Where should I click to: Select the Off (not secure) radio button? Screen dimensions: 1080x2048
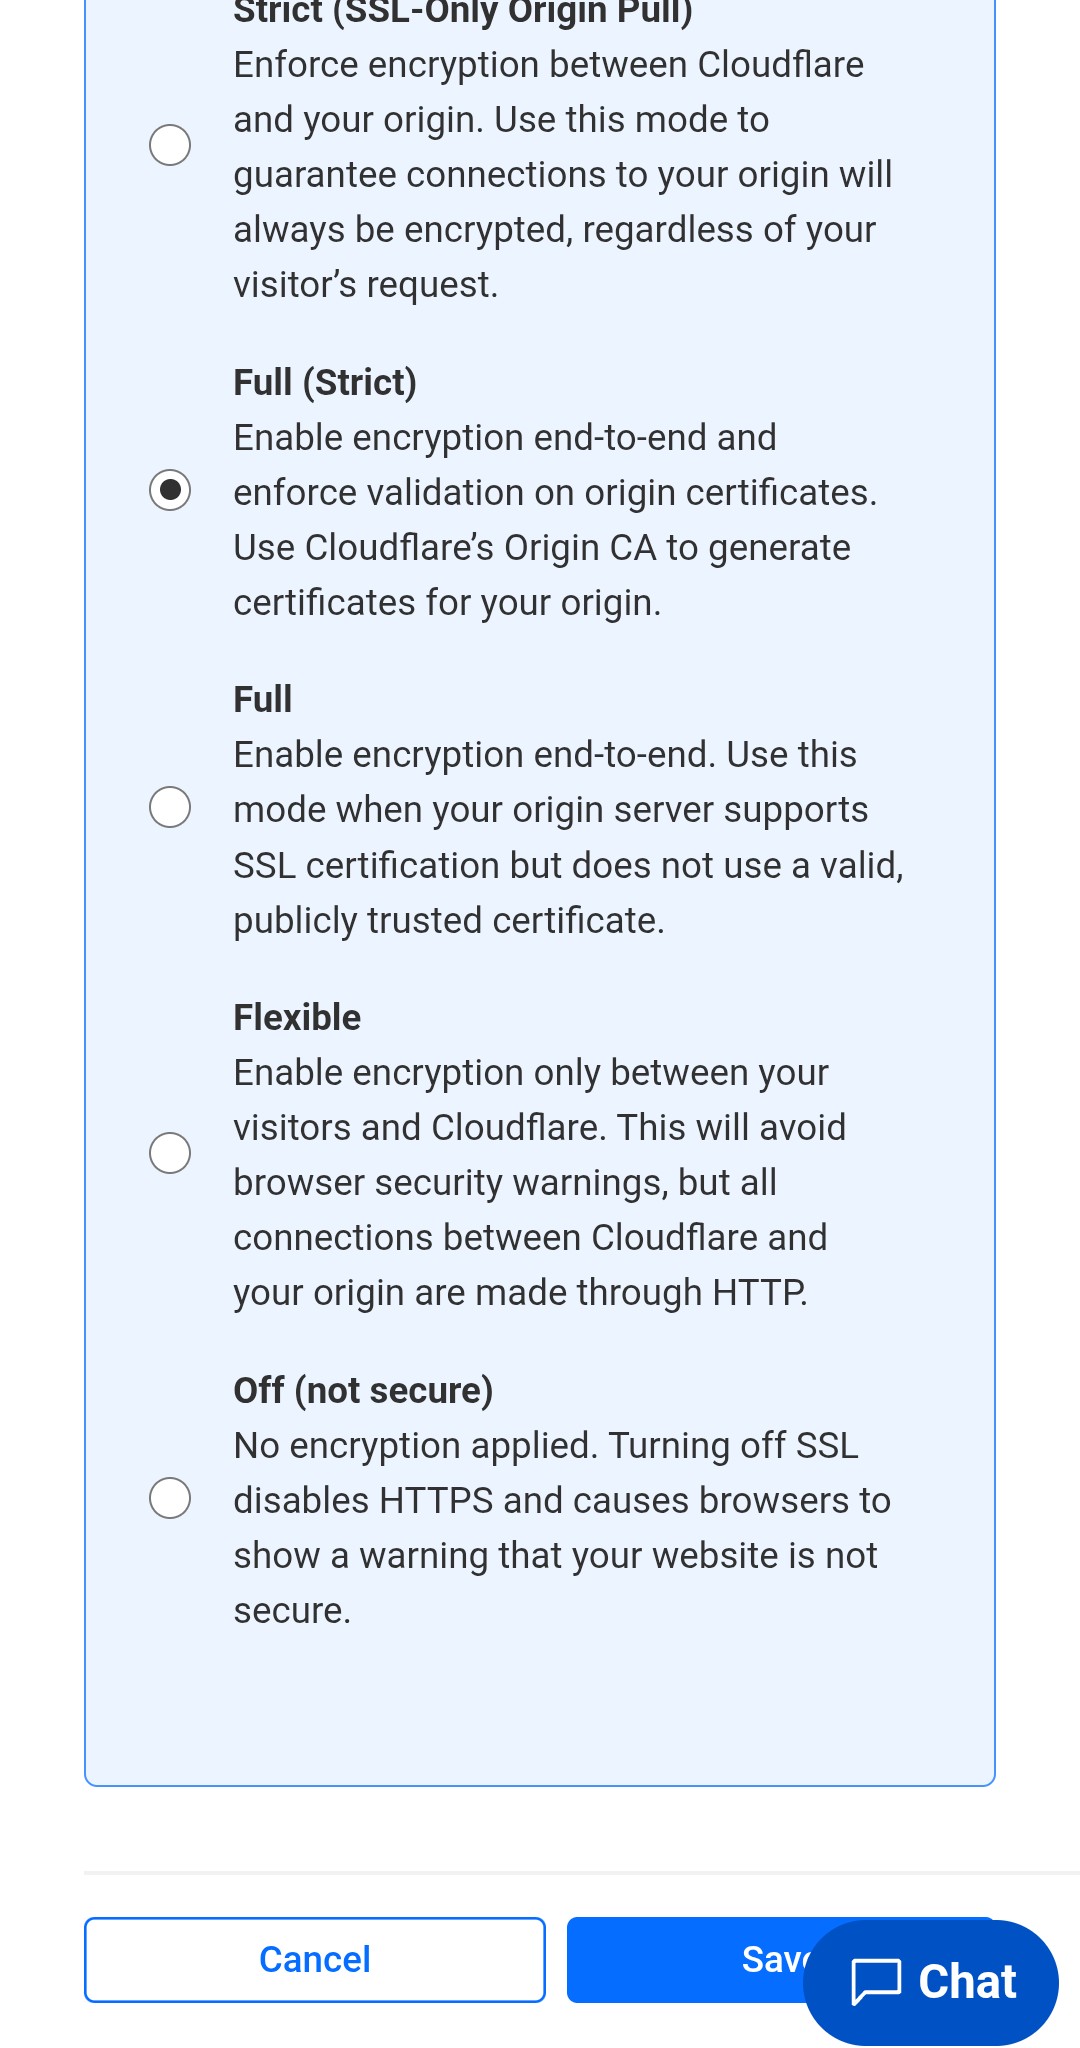(170, 1498)
